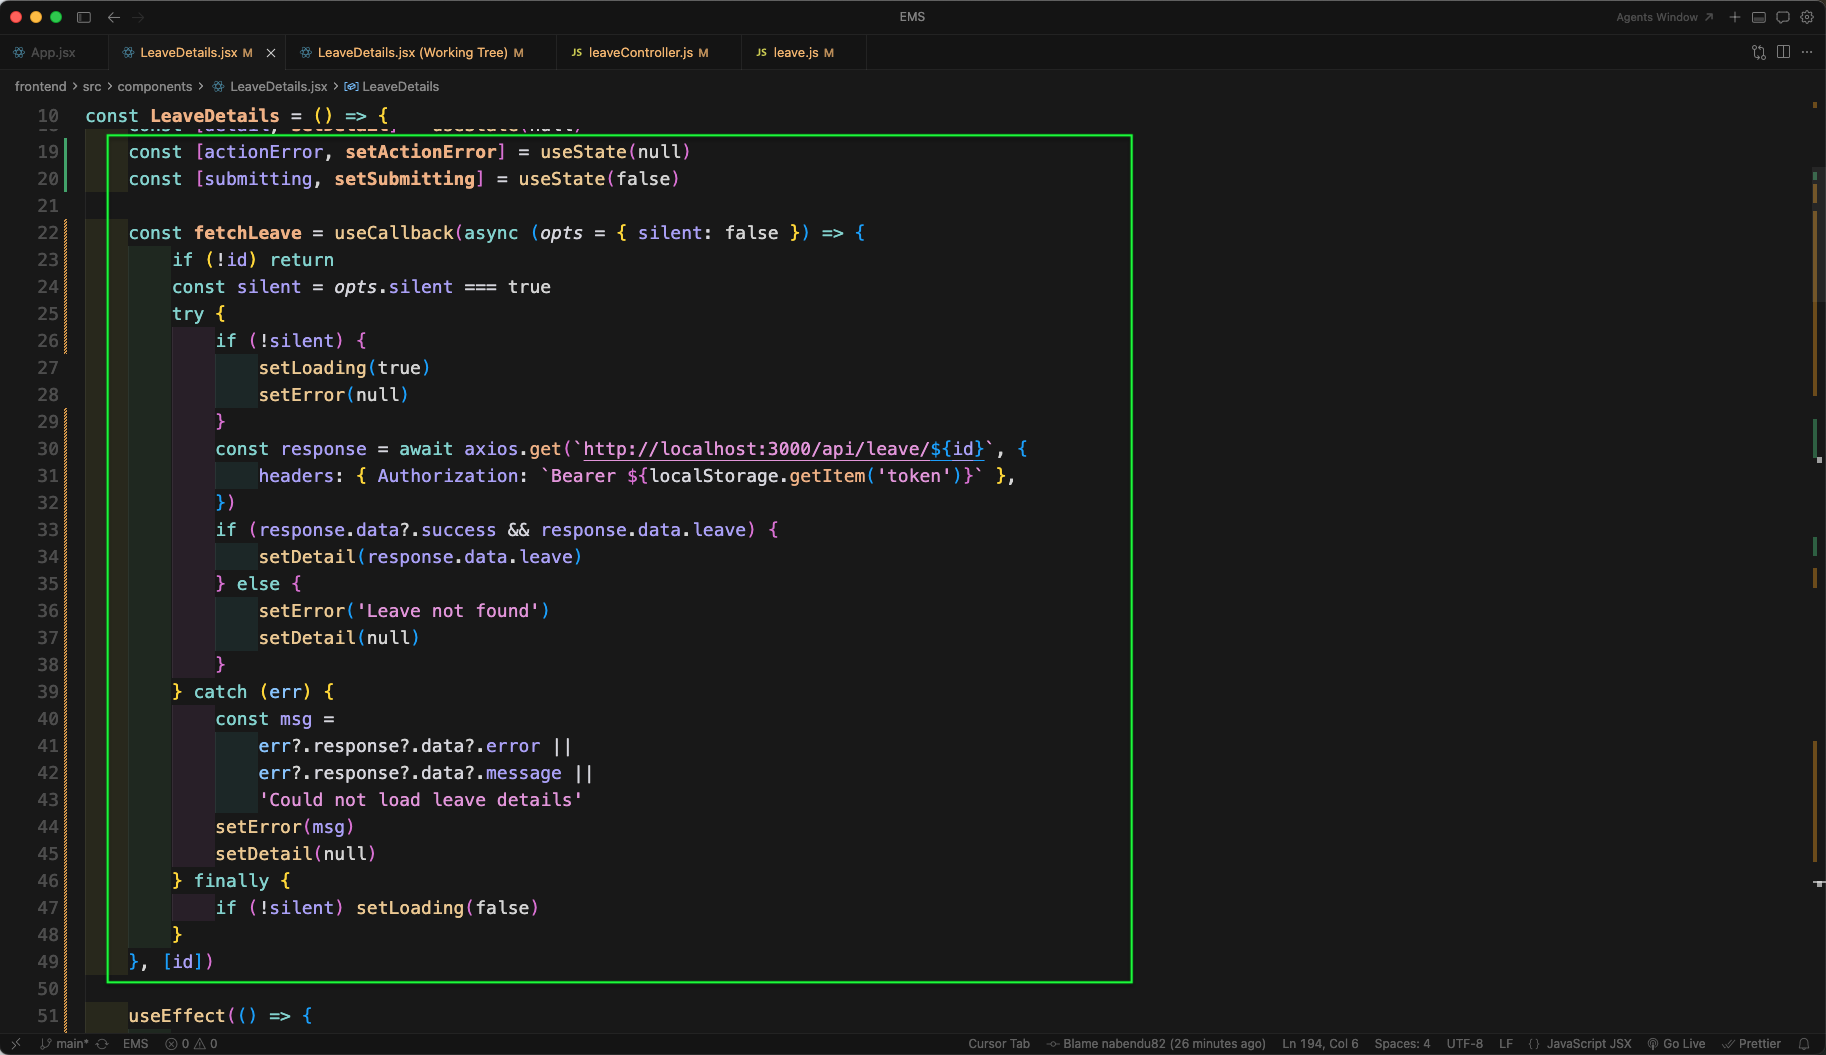Click the remote window icon in status bar
This screenshot has width=1826, height=1055.
tap(16, 1044)
